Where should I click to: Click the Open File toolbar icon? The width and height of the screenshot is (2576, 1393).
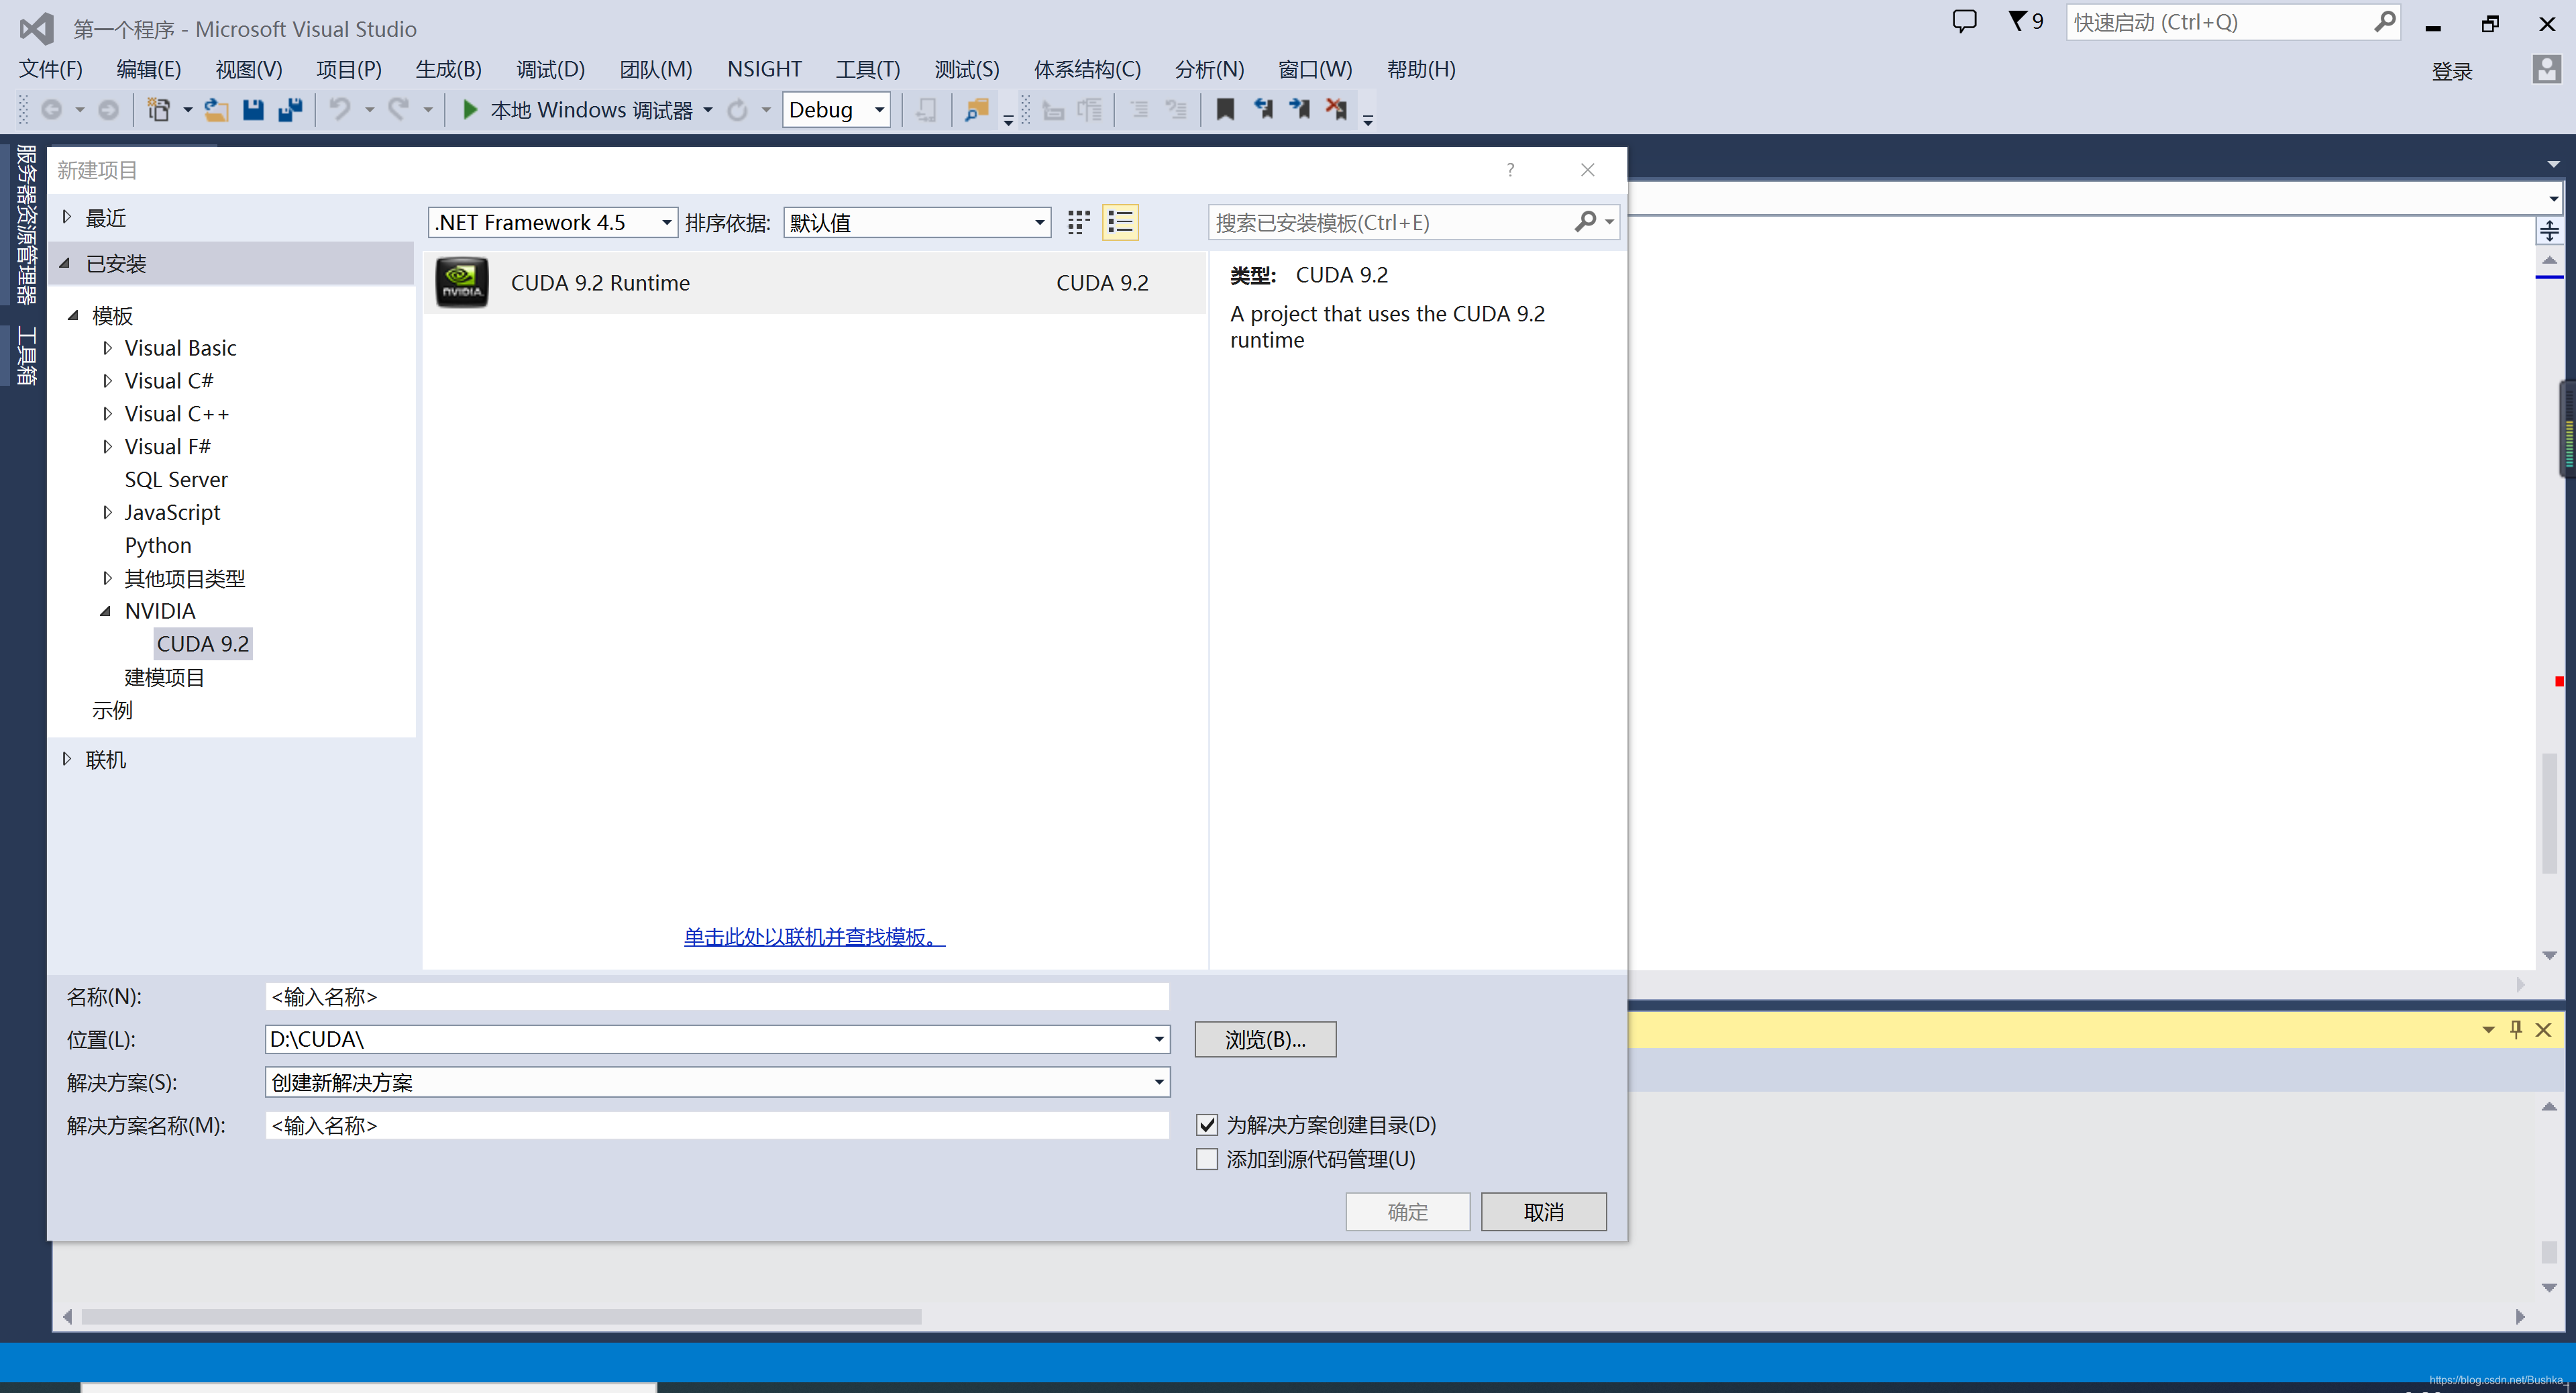point(216,109)
